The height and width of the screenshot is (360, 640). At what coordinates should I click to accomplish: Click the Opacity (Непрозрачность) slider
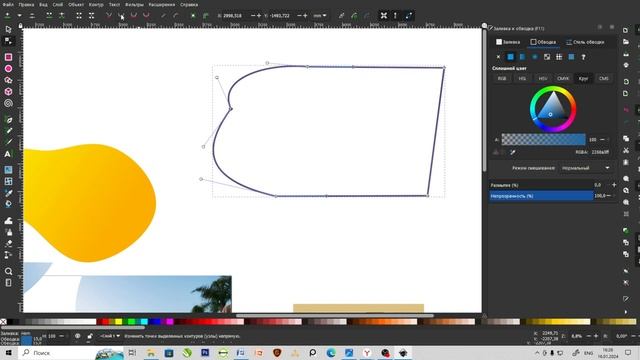541,196
